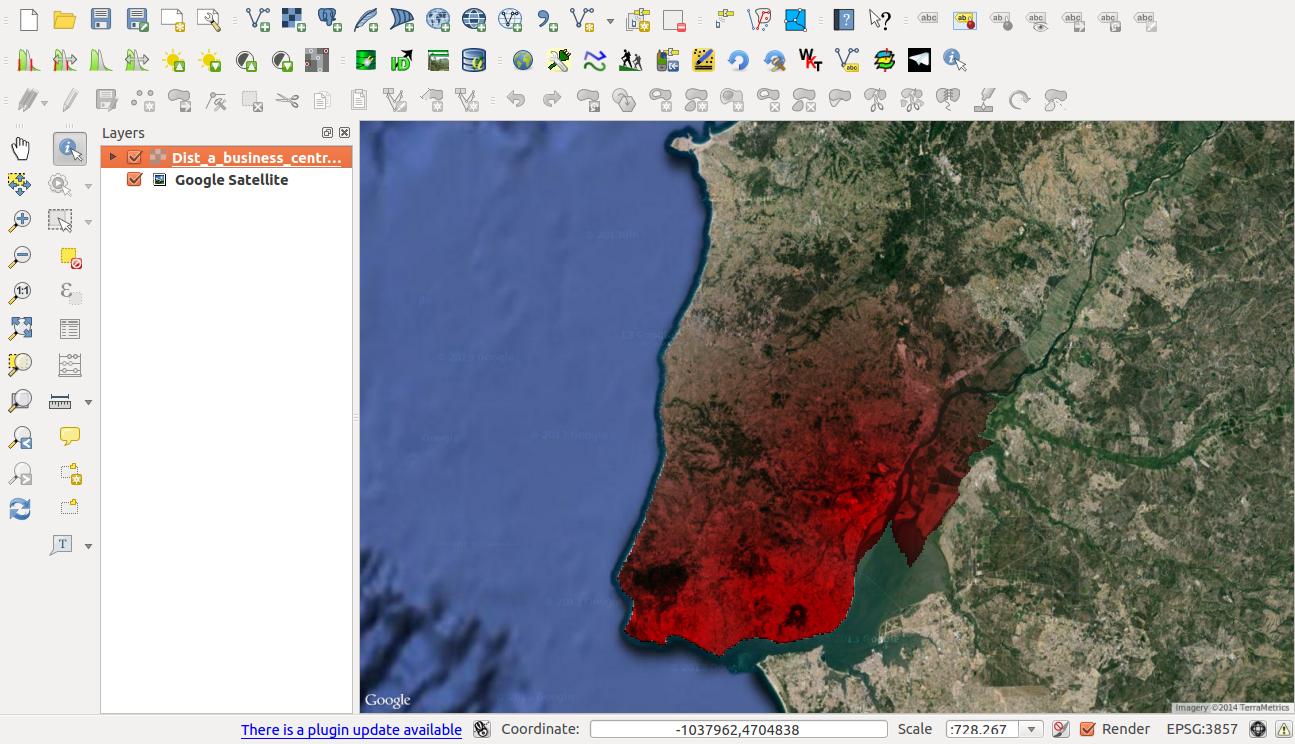Screen dimensions: 1295x744
Task: Show map tips speech bubble
Action: click(70, 437)
